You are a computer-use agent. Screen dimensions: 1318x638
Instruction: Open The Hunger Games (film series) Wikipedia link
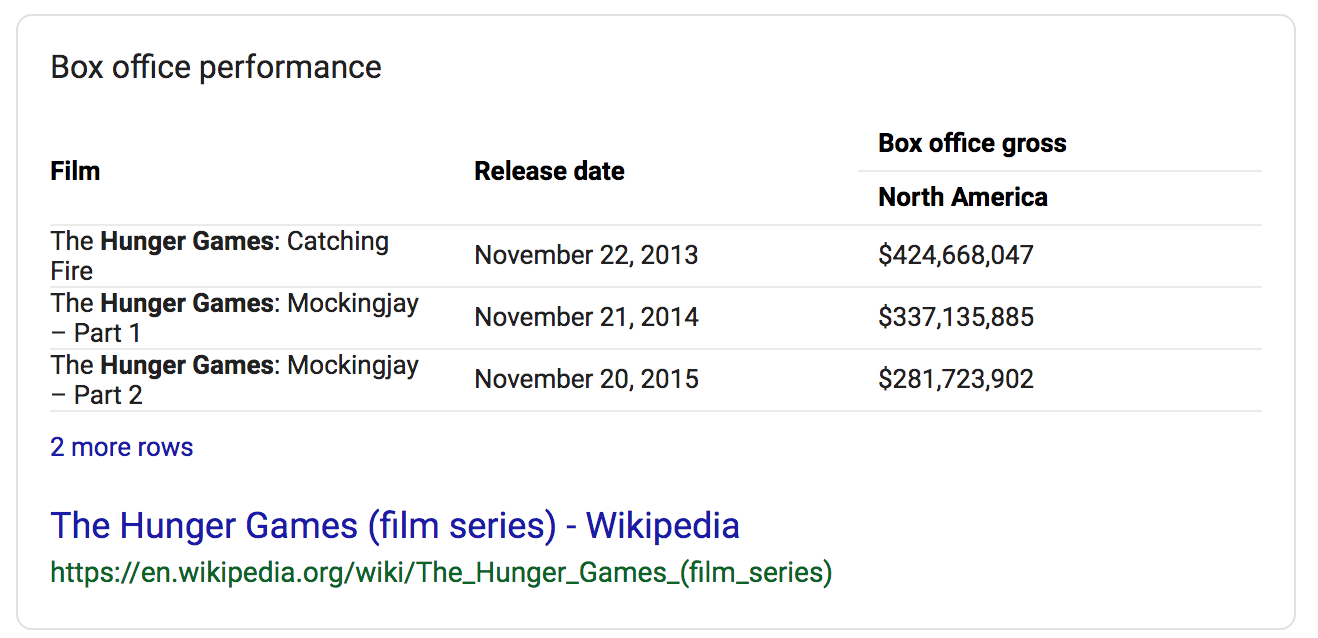(x=395, y=525)
